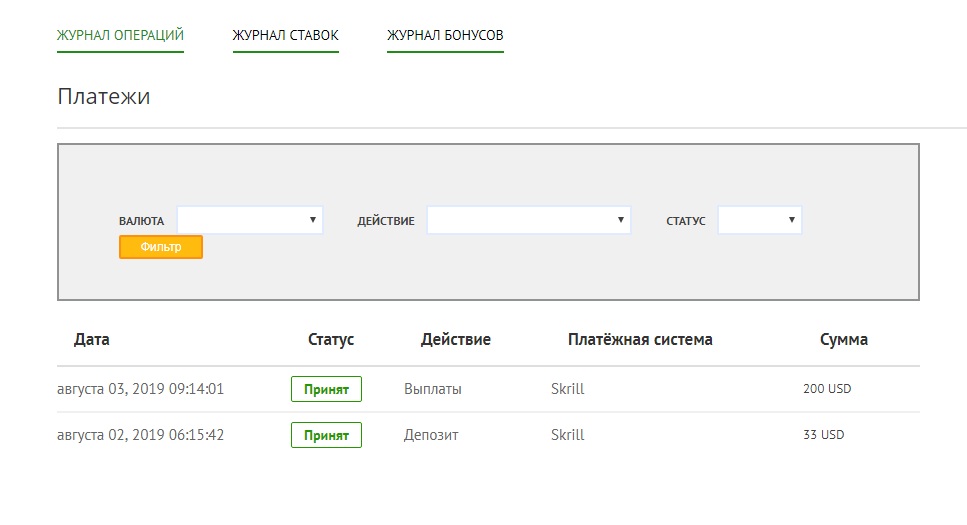Click the Сумма column header
This screenshot has width=967, height=525.
(x=843, y=340)
